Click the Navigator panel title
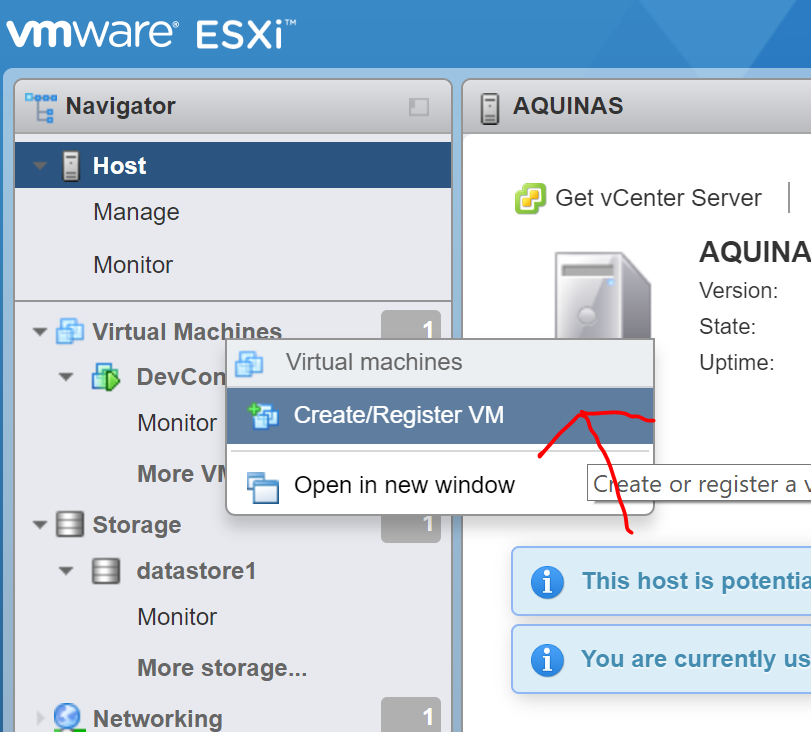Screen dimensions: 811x732 point(121,107)
